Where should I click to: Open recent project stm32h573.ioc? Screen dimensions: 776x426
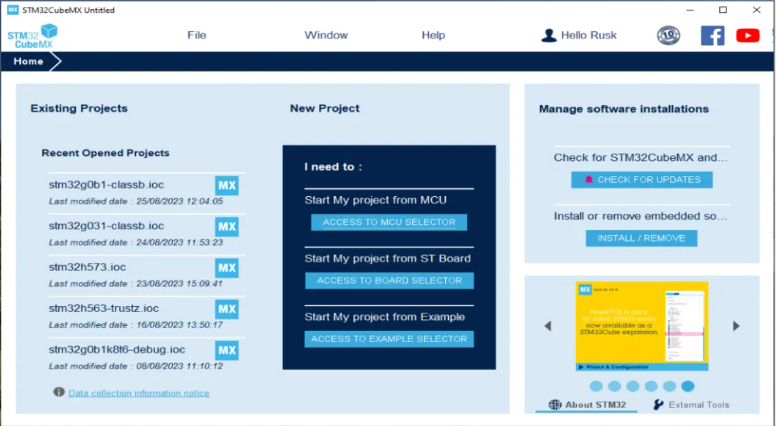click(87, 267)
